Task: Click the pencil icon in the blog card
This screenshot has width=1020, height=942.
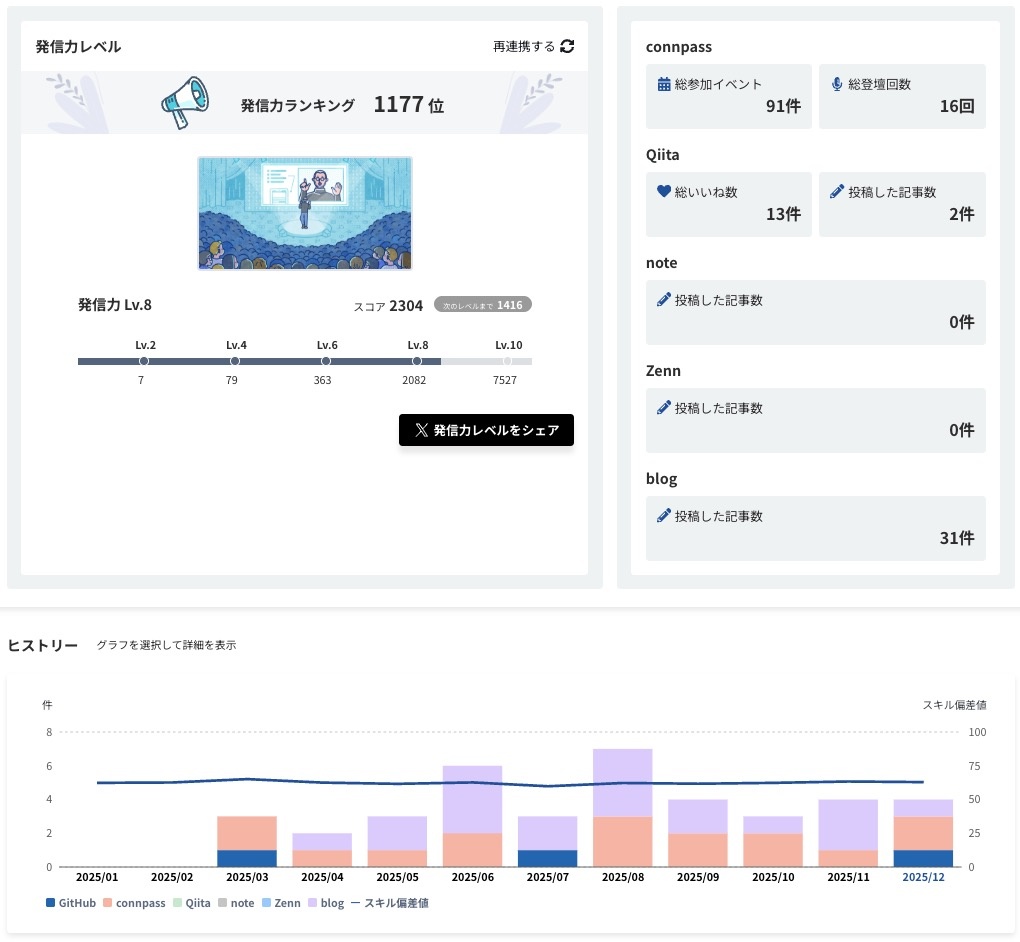Action: [x=664, y=516]
